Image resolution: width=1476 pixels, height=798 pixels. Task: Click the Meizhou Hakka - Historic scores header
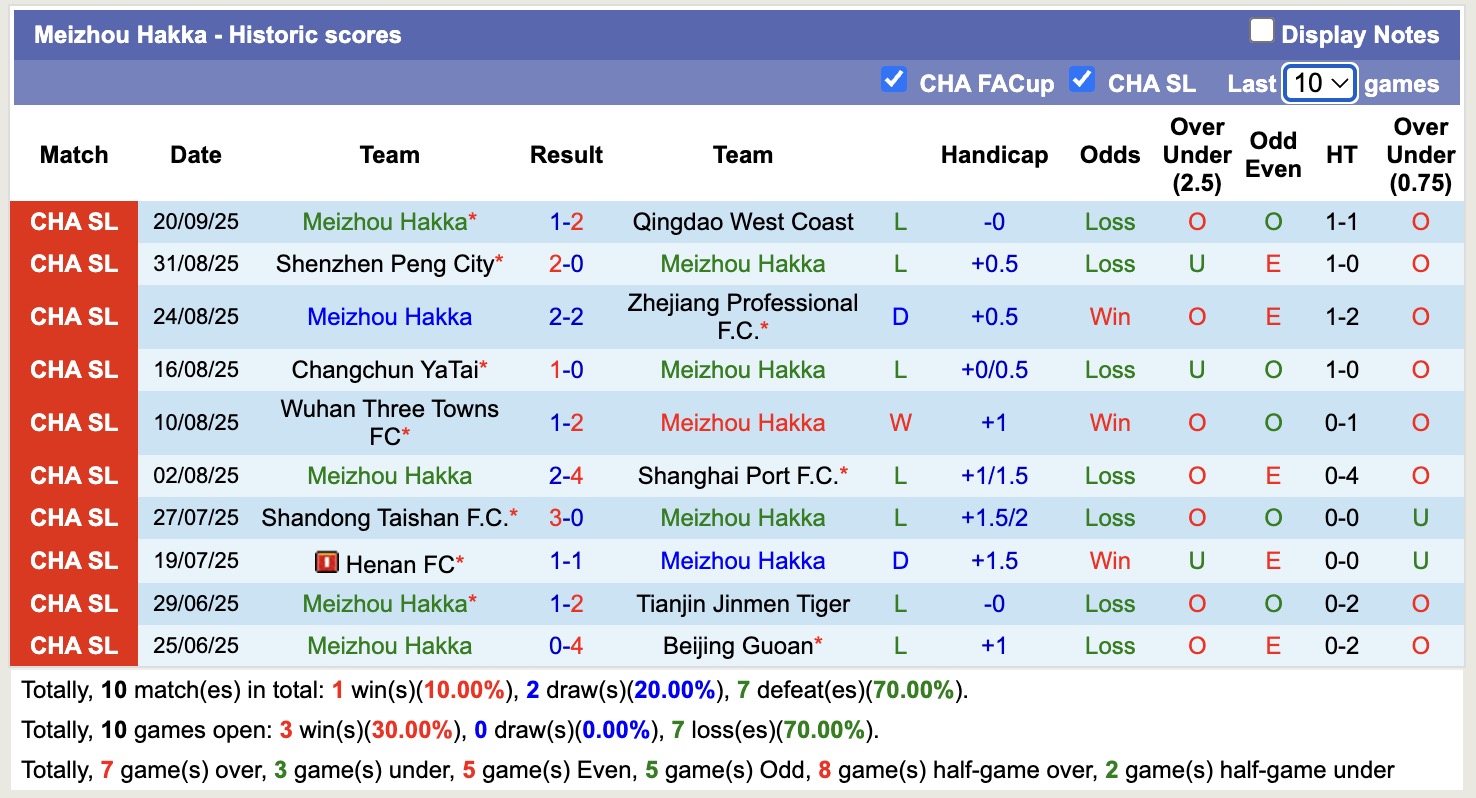pos(219,34)
